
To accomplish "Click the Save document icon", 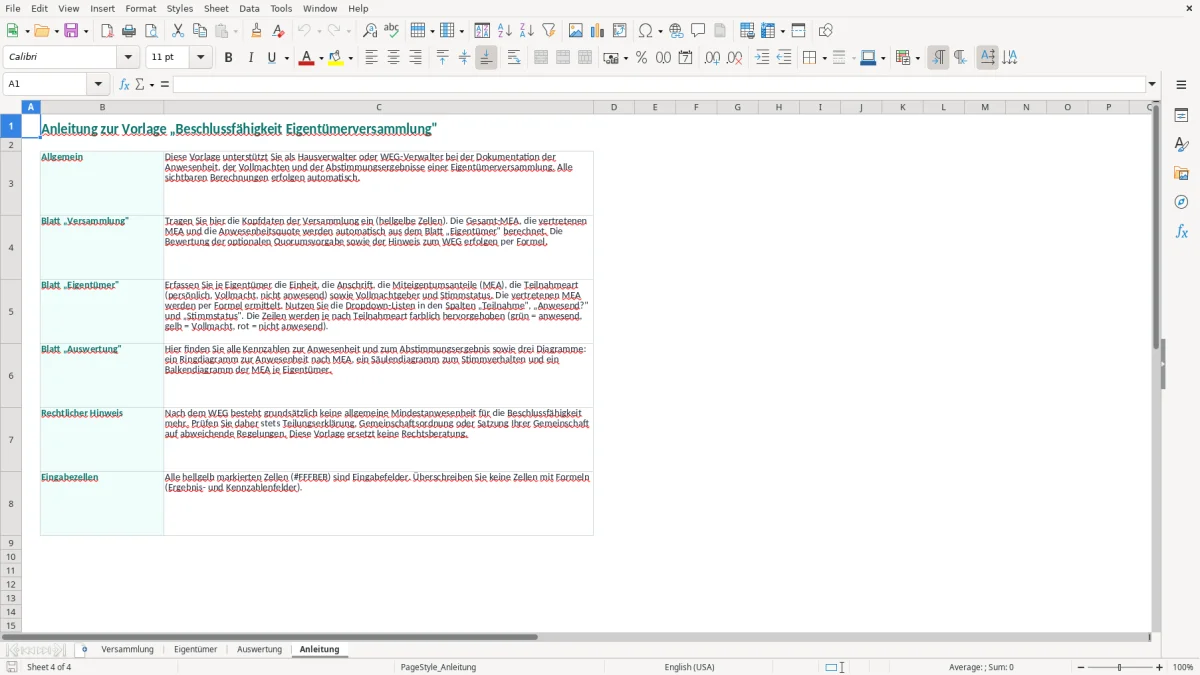I will pos(70,31).
